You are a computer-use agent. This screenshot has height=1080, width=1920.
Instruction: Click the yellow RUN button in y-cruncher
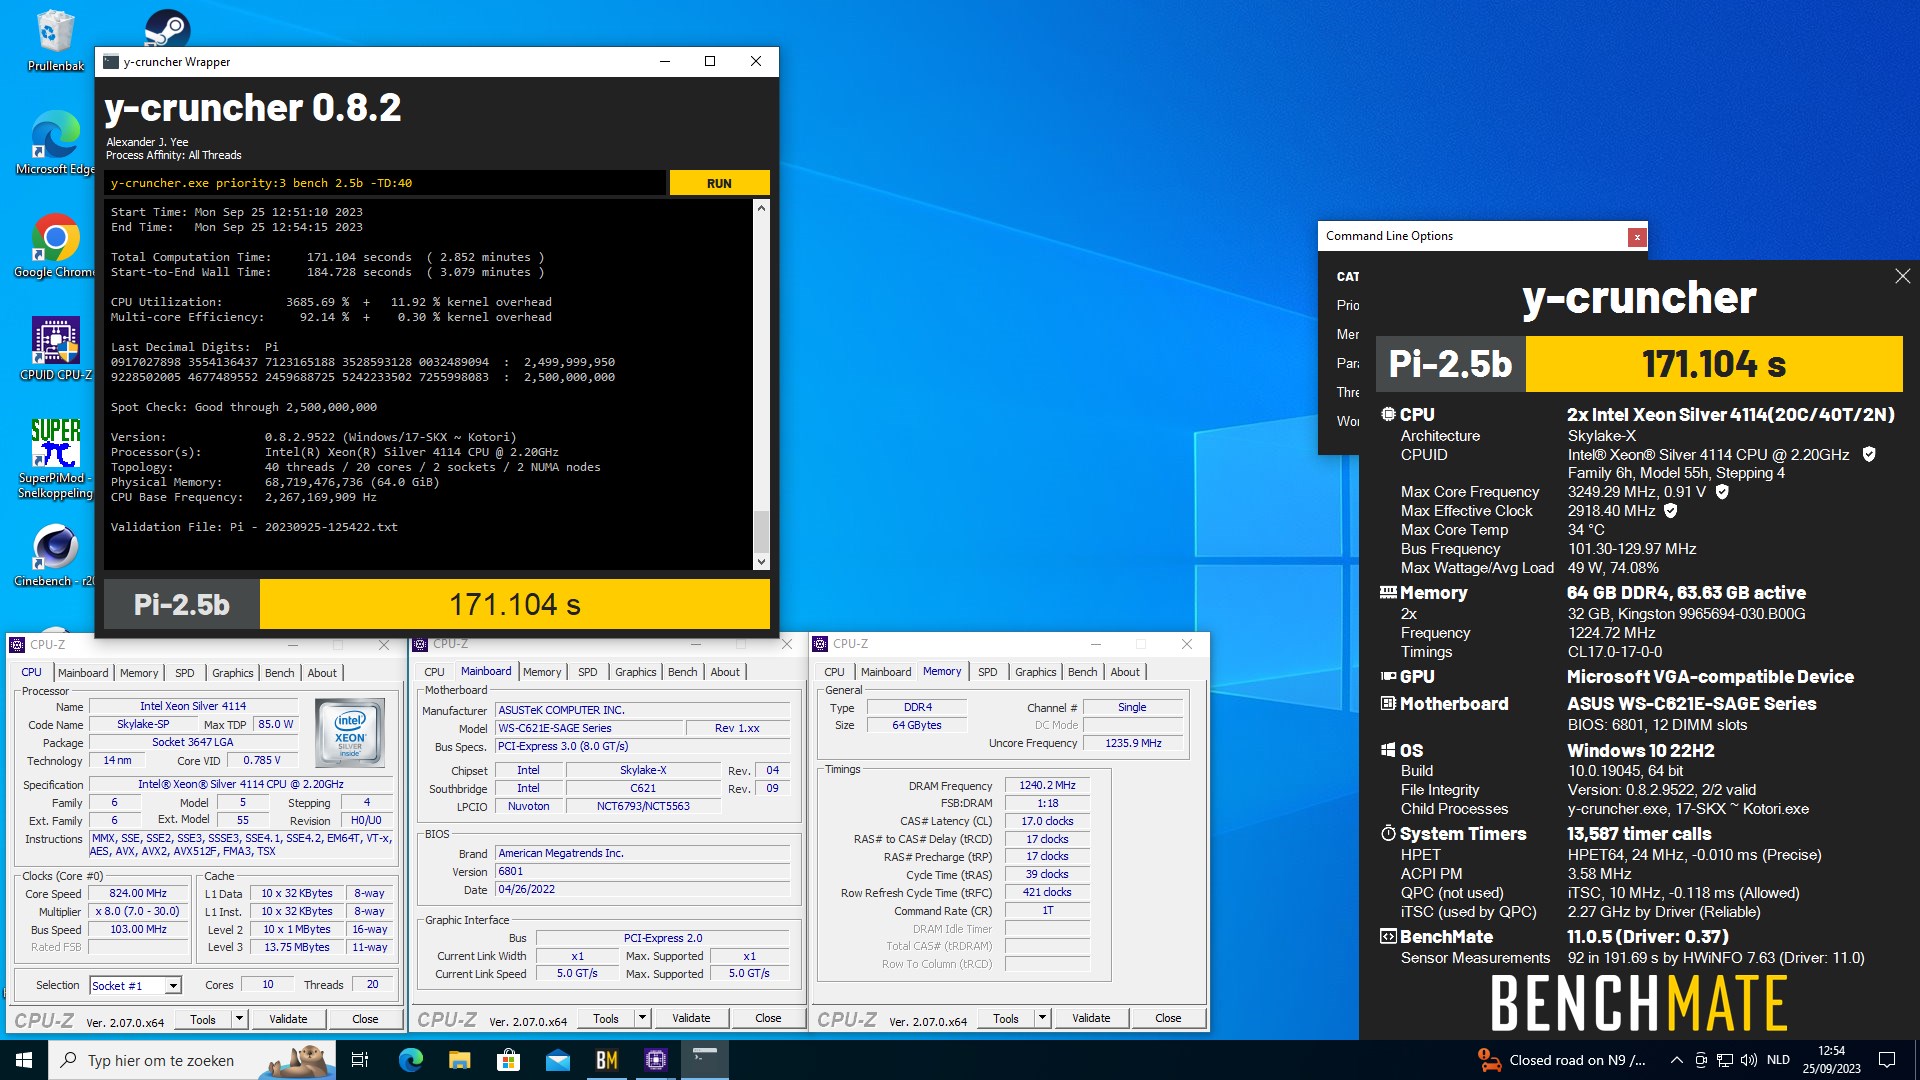pos(719,183)
